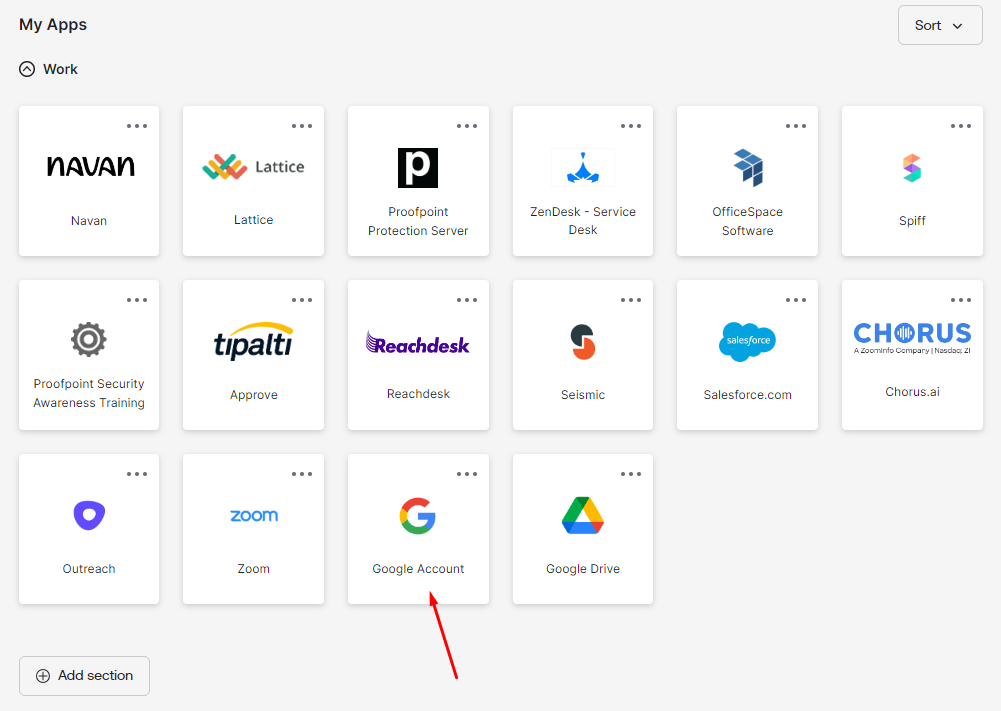Viewport: 1001px width, 711px height.
Task: Show more options on Chorus.ai card
Action: point(961,300)
